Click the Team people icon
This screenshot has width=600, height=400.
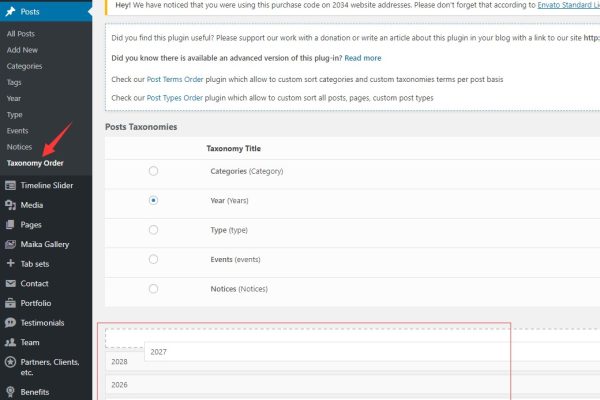(x=10, y=342)
